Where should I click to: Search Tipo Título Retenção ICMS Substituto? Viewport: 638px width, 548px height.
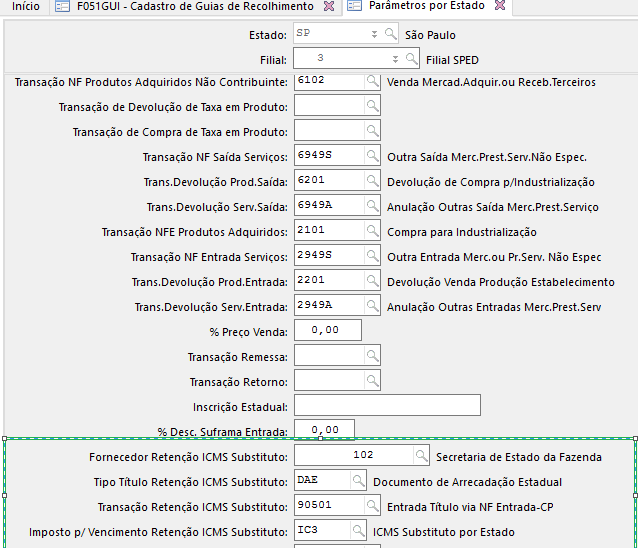(358, 481)
